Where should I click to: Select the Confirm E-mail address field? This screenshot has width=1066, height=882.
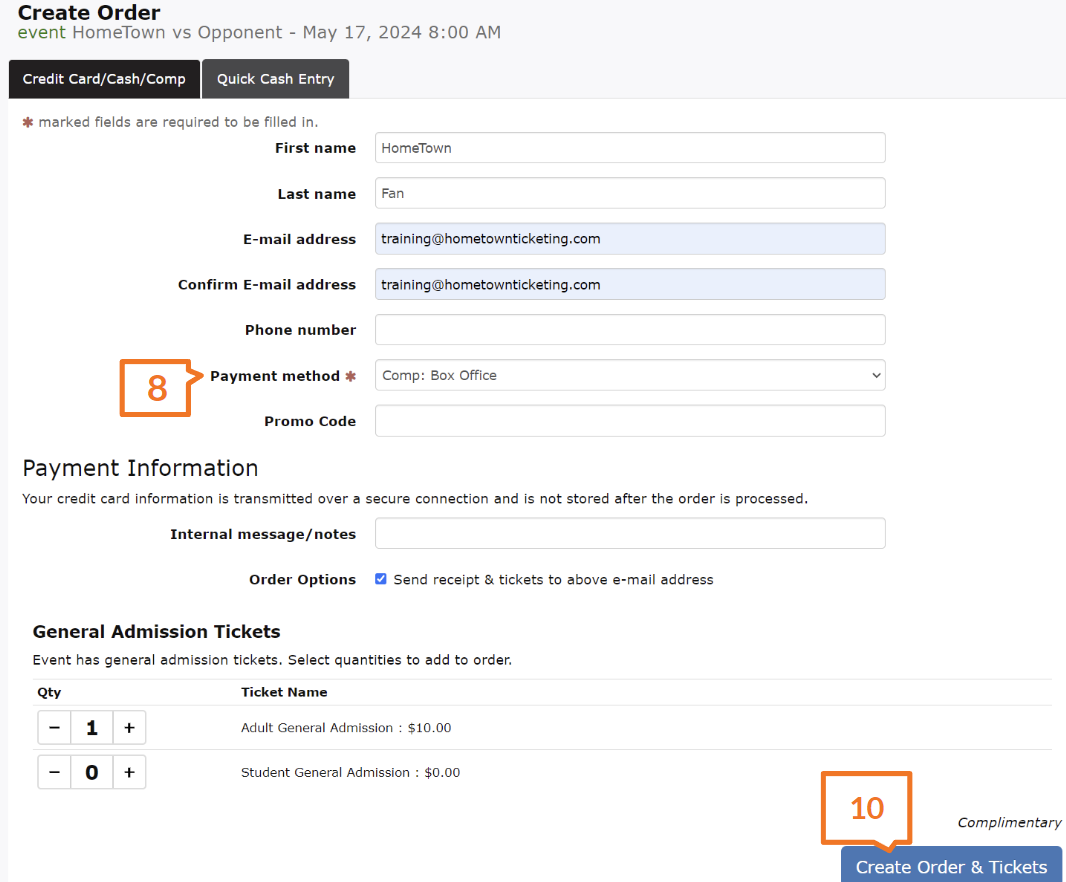(630, 284)
